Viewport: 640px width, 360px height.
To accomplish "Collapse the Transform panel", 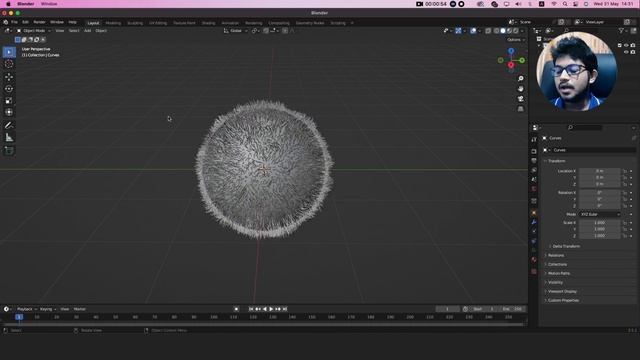I will point(556,161).
